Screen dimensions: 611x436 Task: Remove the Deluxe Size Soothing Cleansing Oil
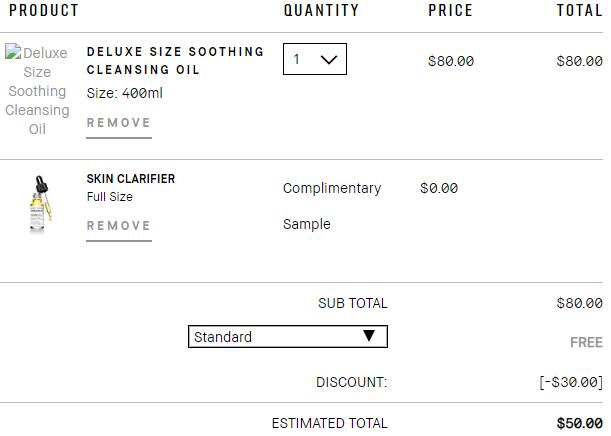(x=119, y=123)
